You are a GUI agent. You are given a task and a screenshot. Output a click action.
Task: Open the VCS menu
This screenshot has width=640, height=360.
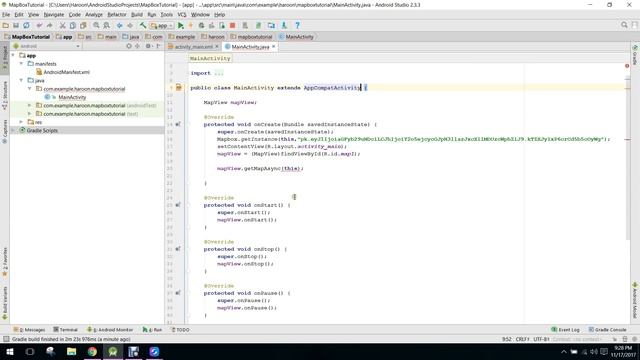click(x=182, y=15)
